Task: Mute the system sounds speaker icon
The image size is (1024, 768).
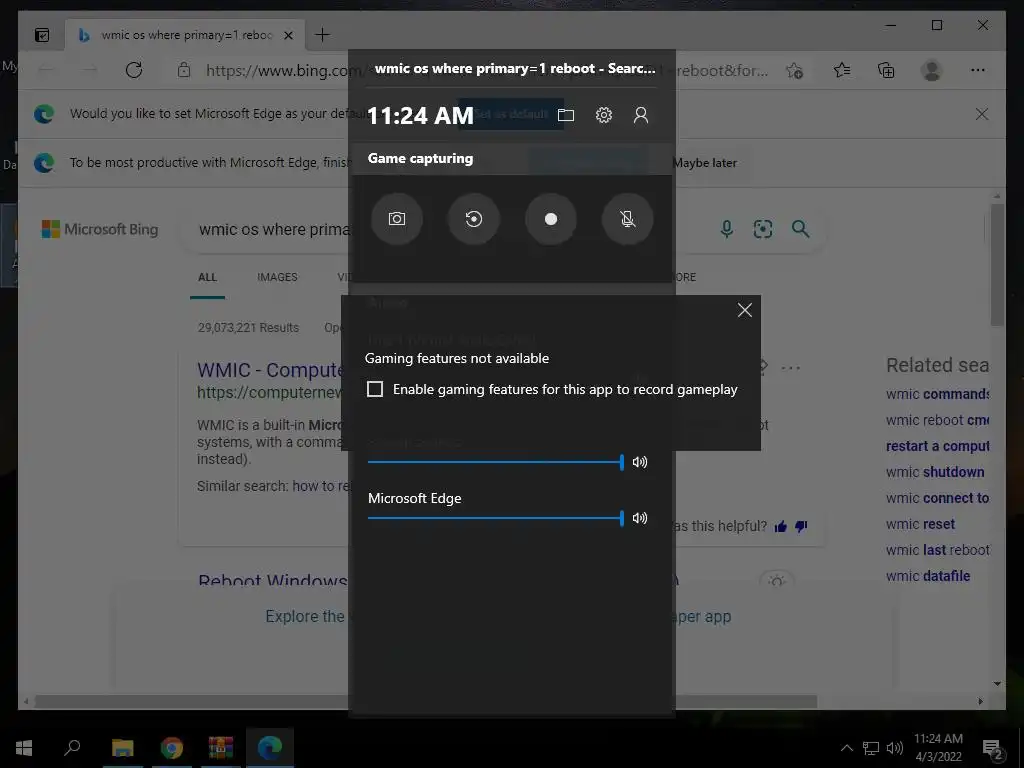Action: pos(640,462)
